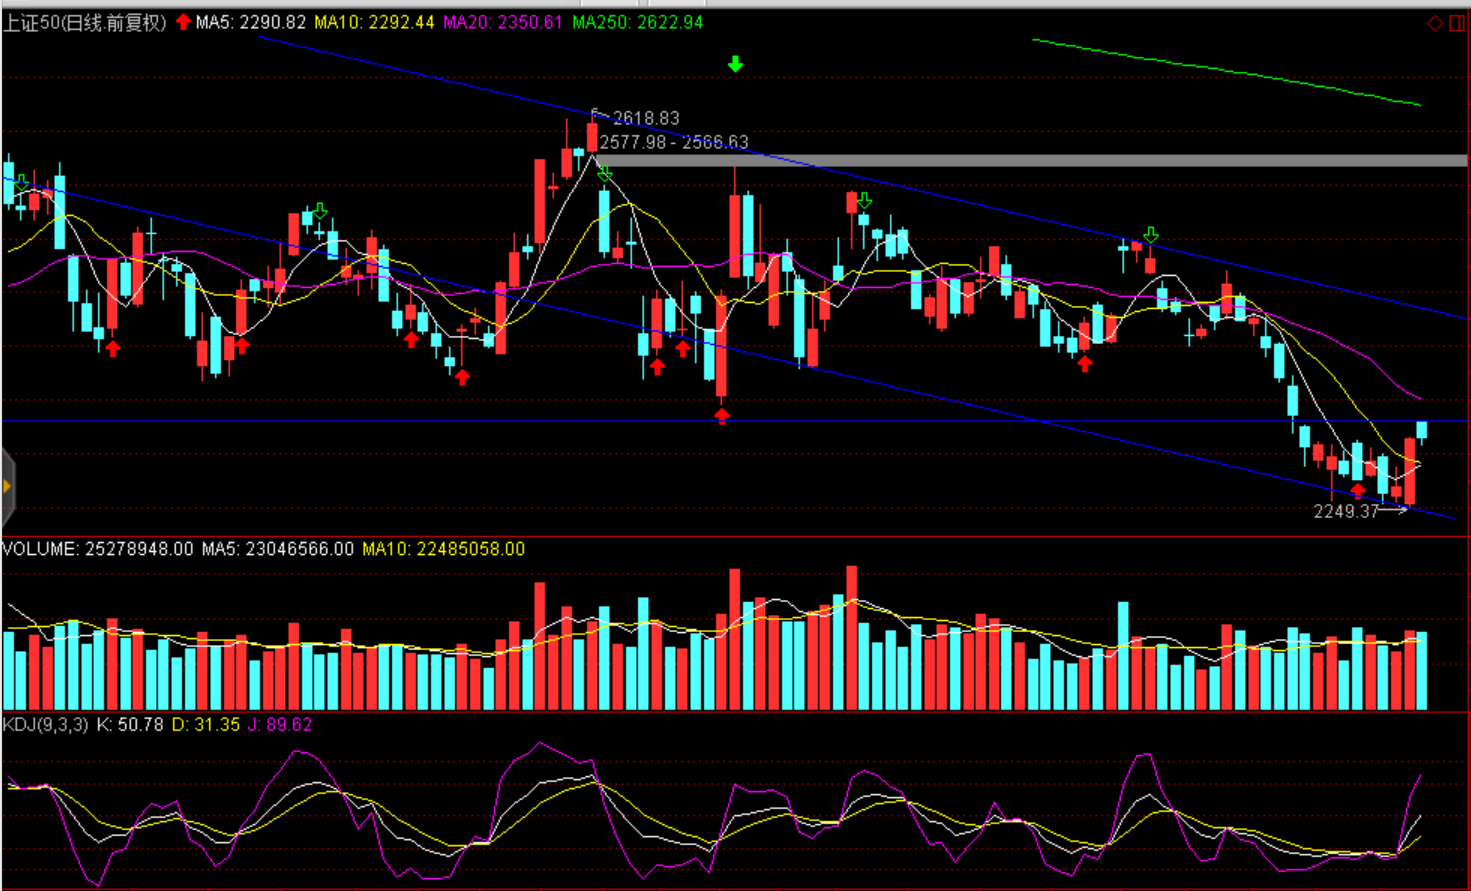The image size is (1471, 891).
Task: Expand the left side panel arrow handle
Action: click(x=7, y=487)
